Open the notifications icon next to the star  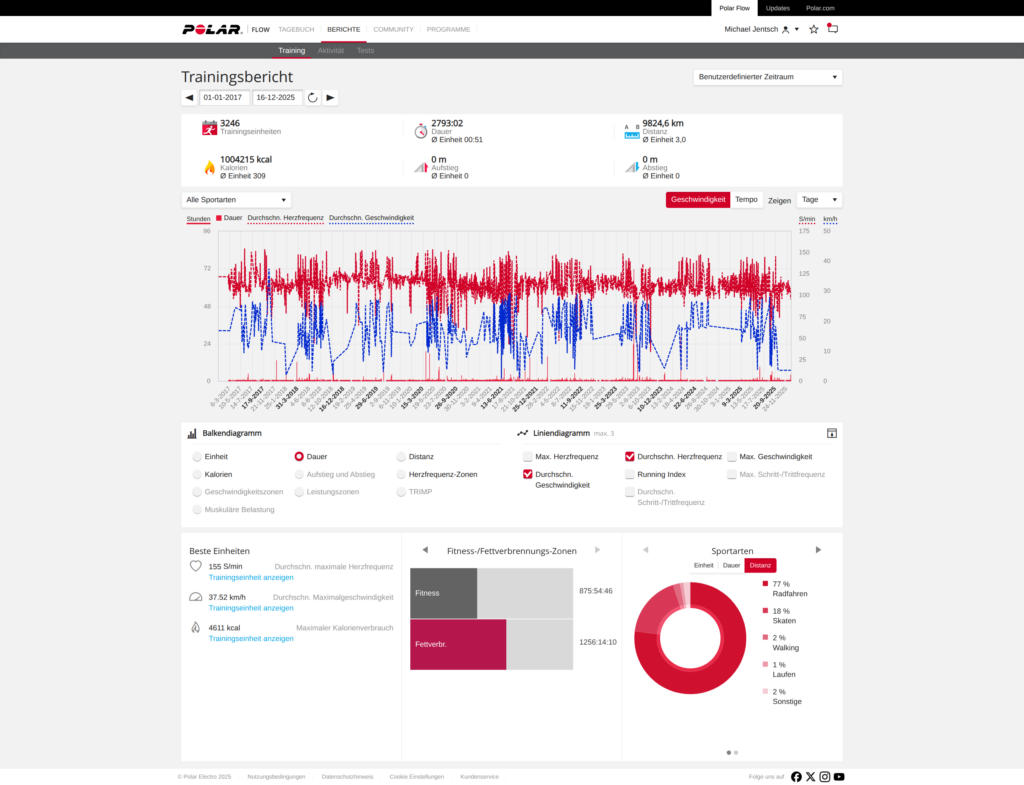pyautogui.click(x=832, y=29)
